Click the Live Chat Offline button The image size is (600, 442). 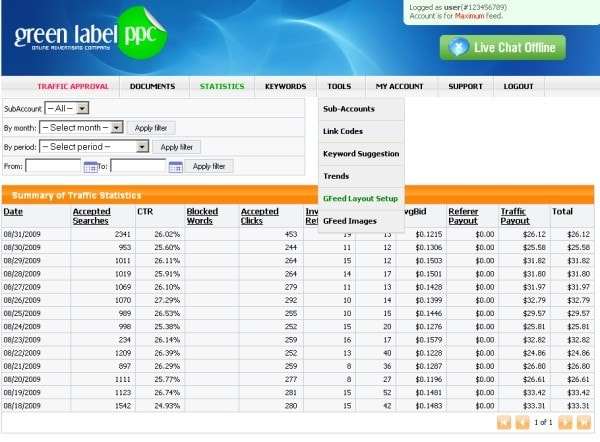click(502, 47)
